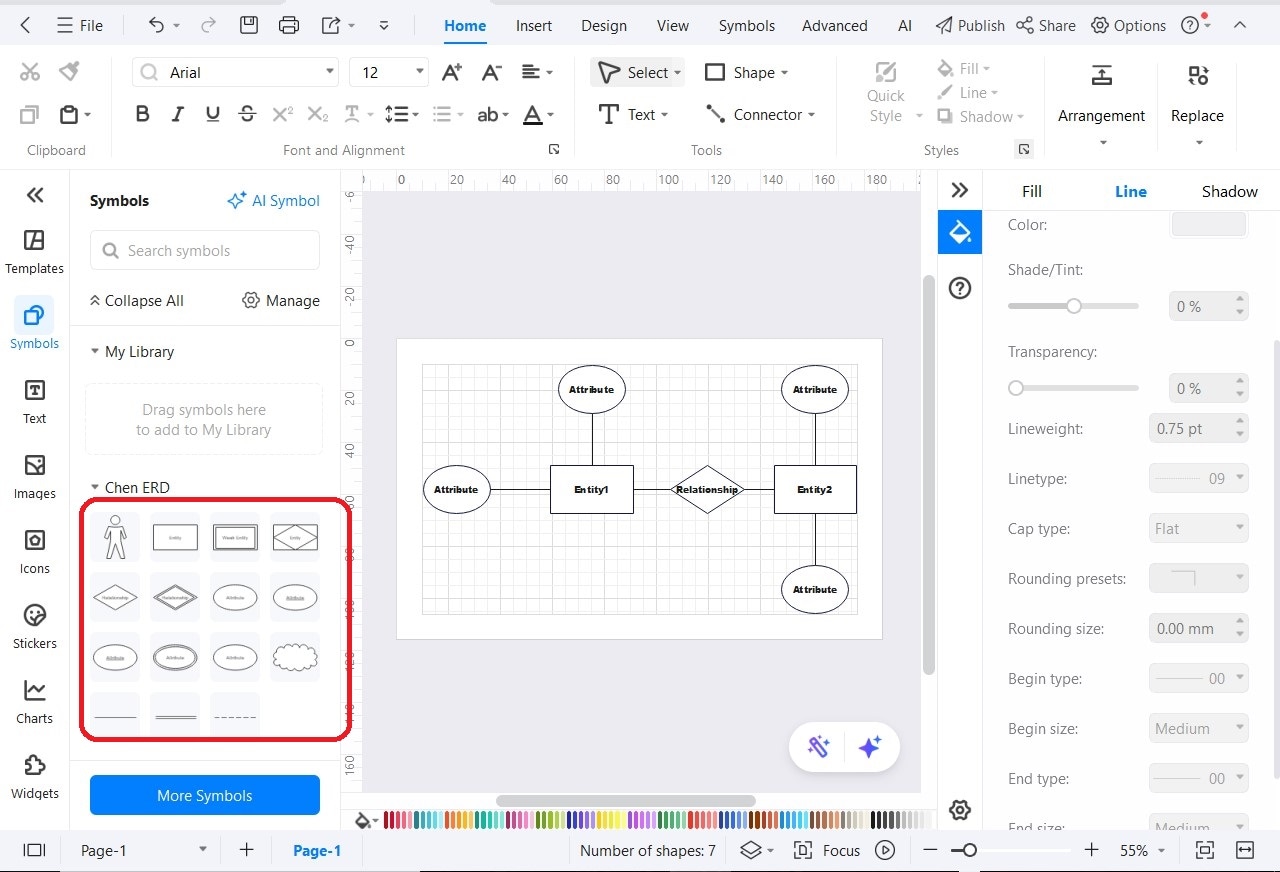Open the help question icon in right strip
Screen dimensions: 1280x872
tap(960, 289)
